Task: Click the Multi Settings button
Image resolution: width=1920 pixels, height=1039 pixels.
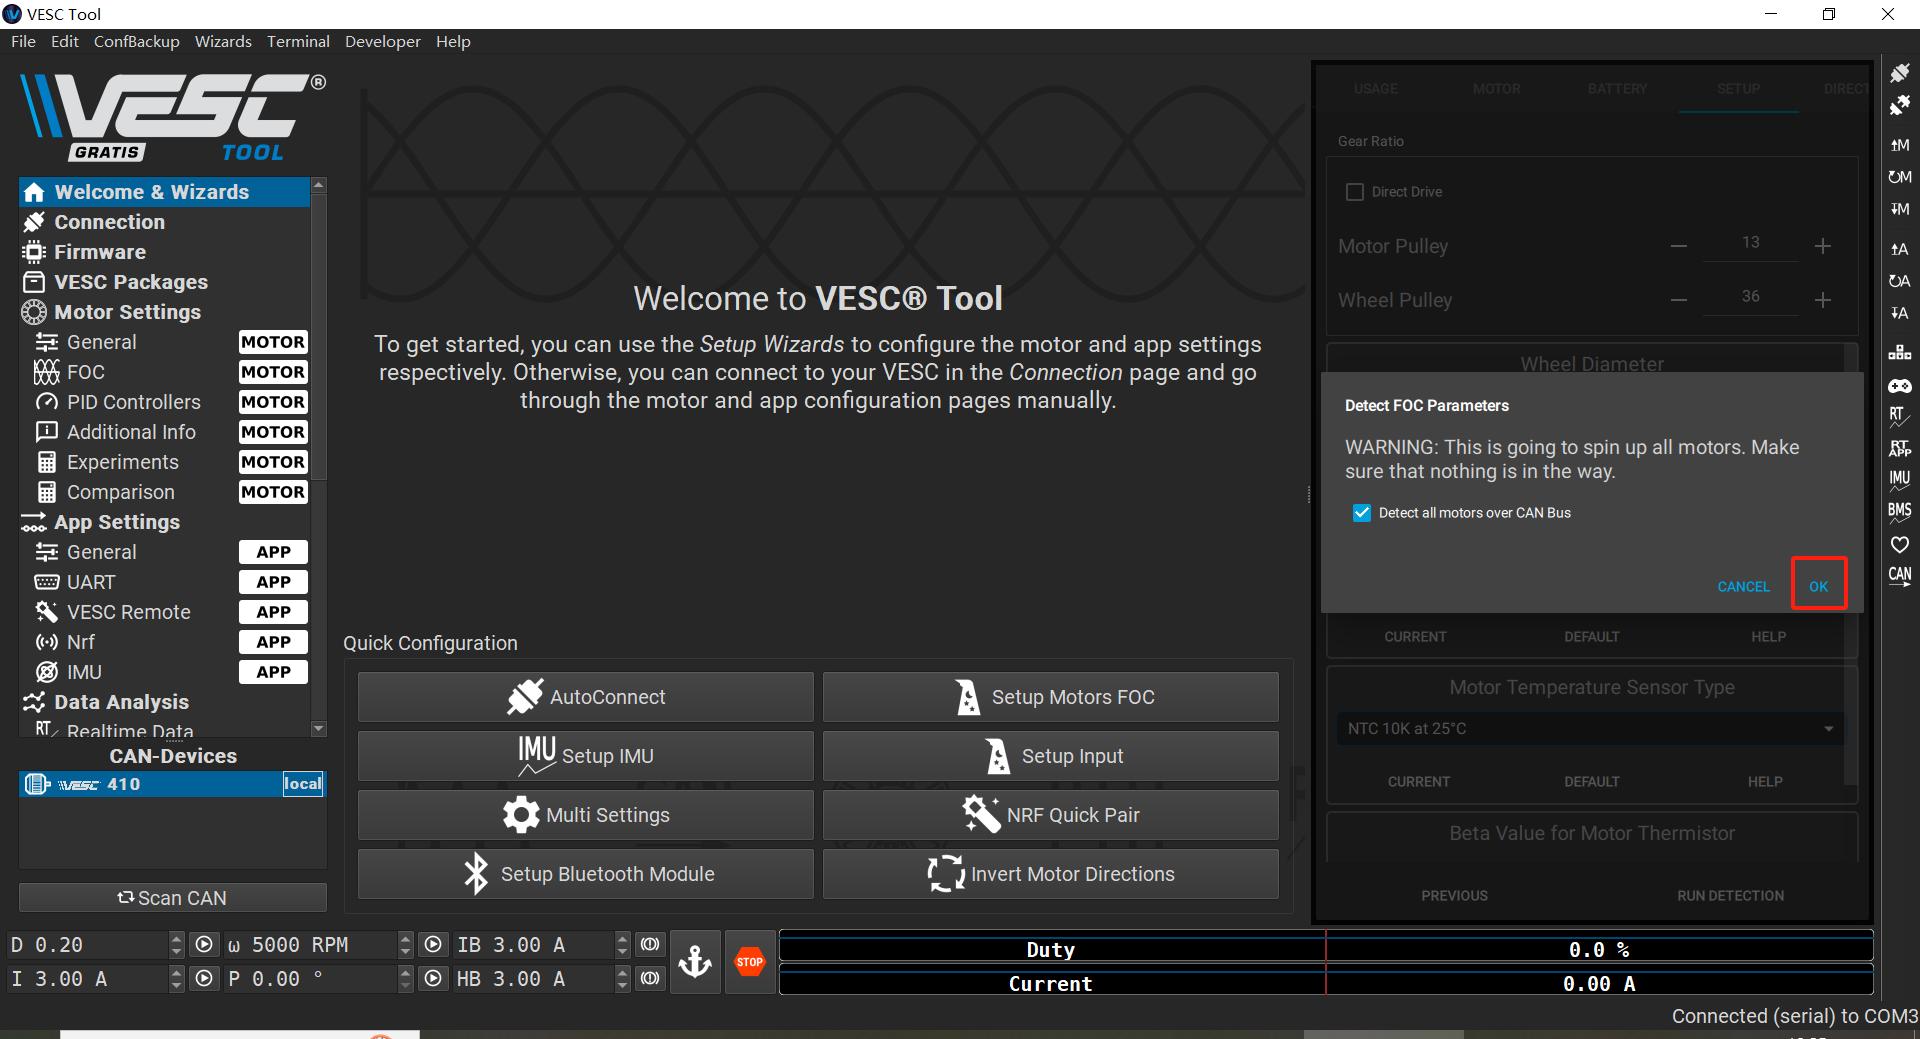Action: (x=585, y=815)
